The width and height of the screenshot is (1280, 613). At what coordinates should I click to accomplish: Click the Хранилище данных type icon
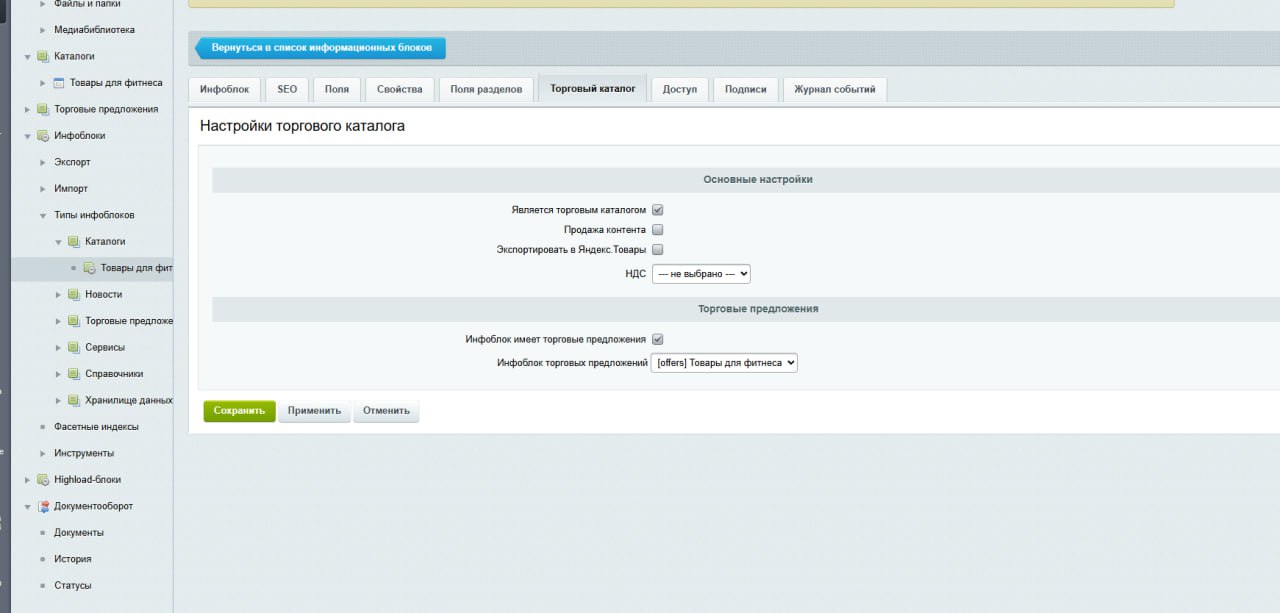pyautogui.click(x=73, y=401)
